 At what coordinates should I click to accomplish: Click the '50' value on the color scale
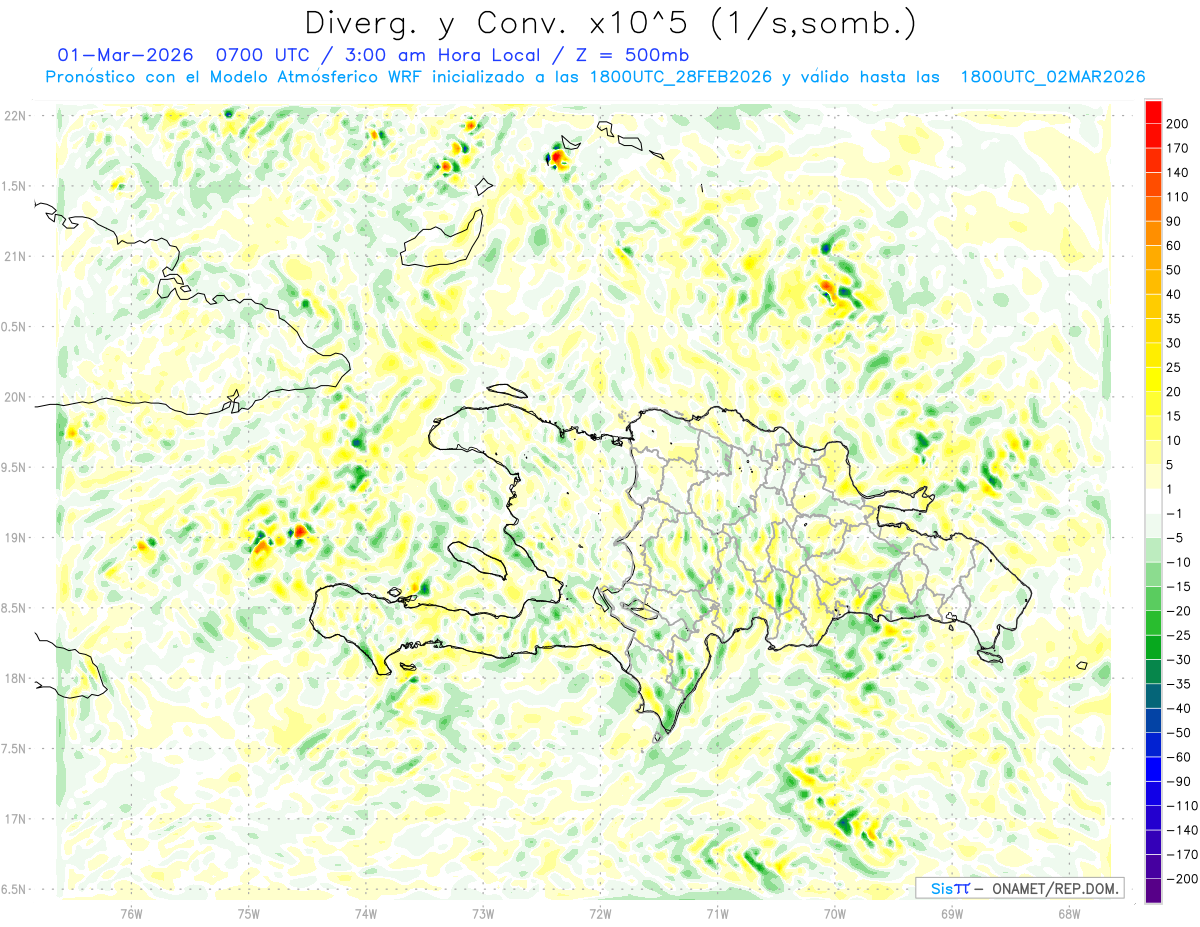coord(1174,270)
